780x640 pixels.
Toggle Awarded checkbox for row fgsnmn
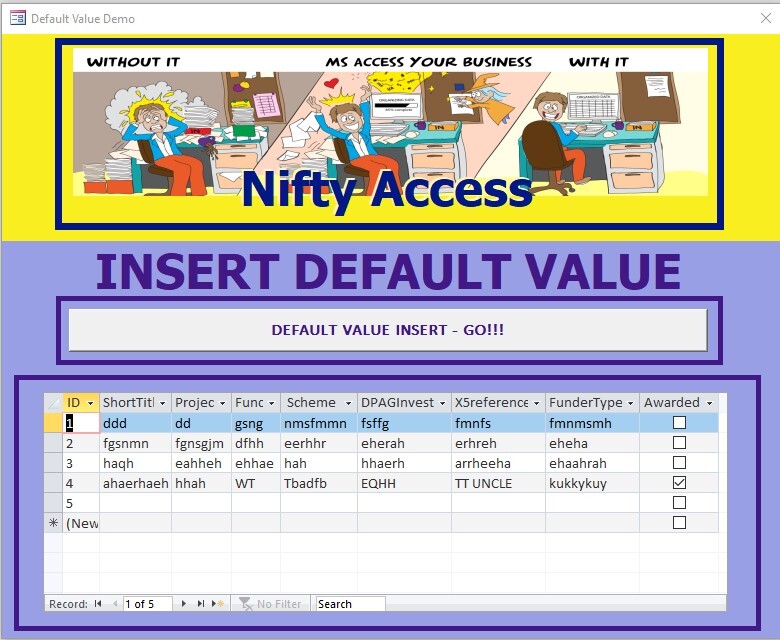point(679,443)
